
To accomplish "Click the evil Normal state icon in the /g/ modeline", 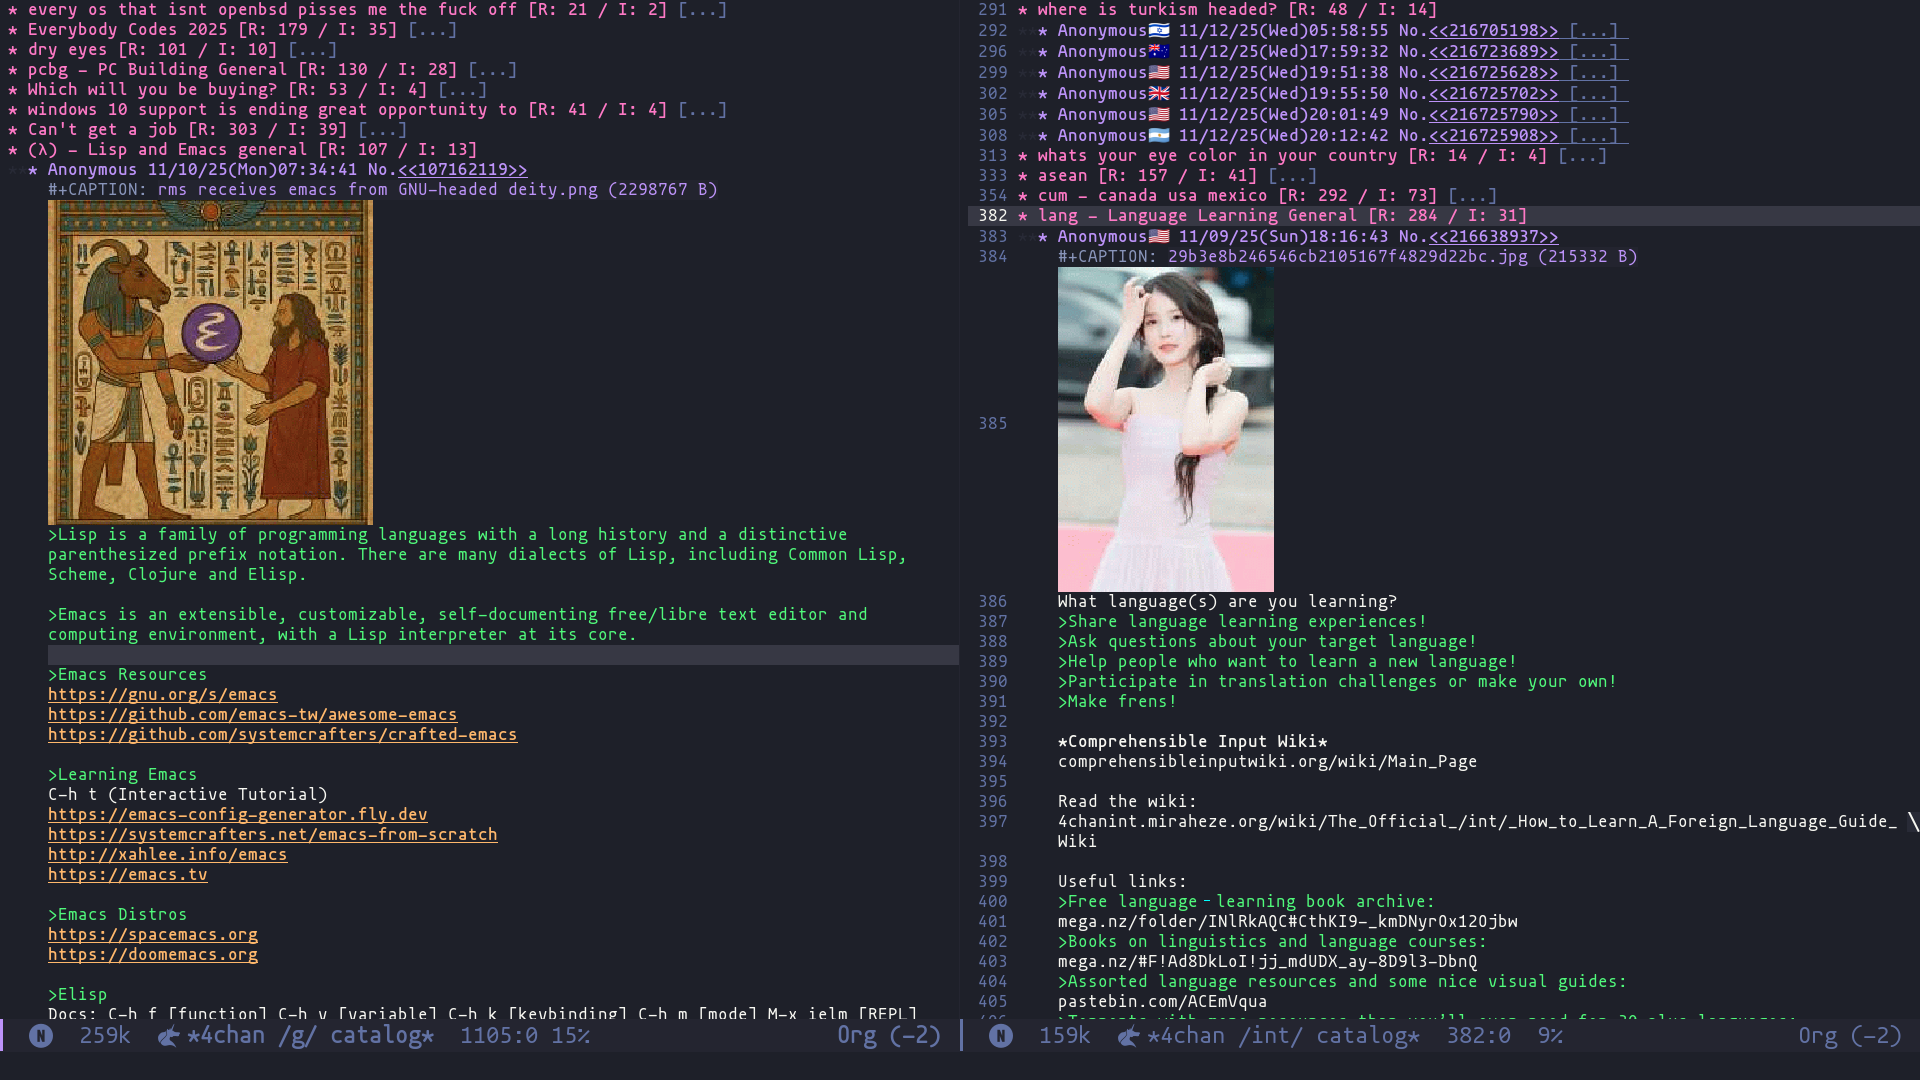I will point(41,1036).
